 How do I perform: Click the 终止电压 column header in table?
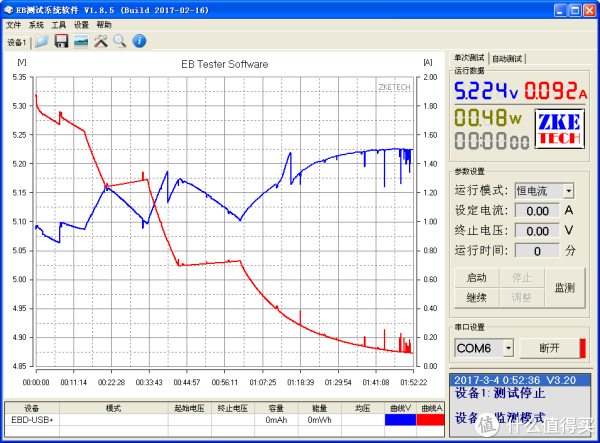(x=233, y=408)
